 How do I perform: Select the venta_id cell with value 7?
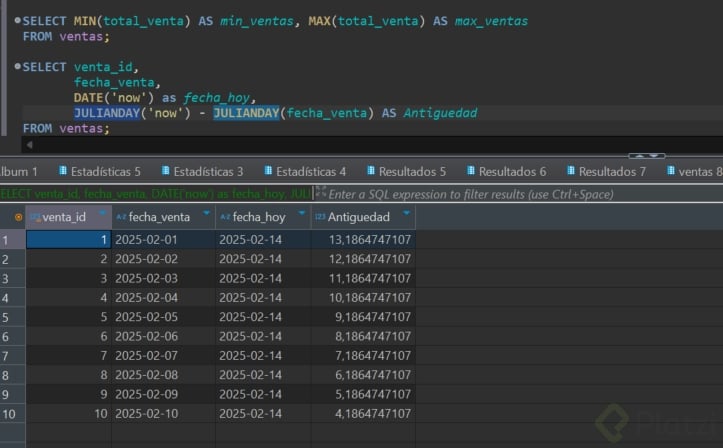click(x=69, y=356)
